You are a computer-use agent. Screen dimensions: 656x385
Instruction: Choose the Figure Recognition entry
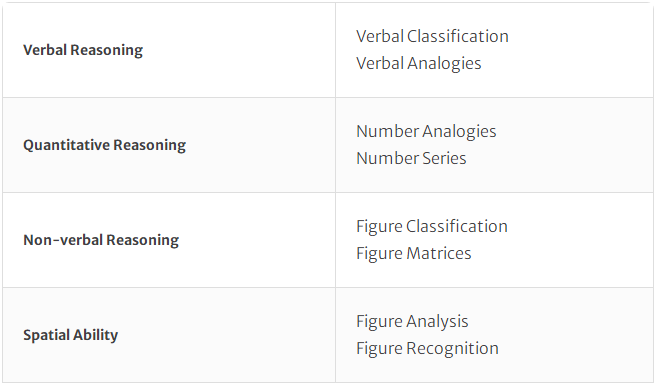[427, 349]
